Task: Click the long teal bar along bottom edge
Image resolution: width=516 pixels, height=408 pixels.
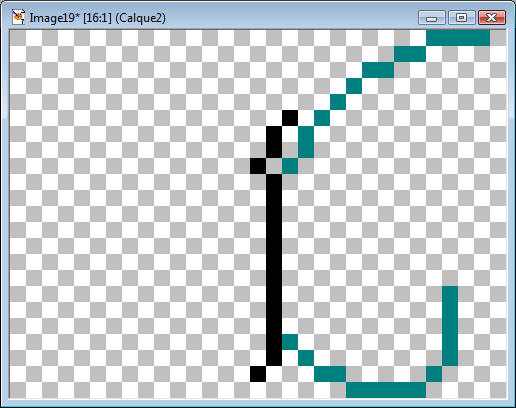Action: (x=386, y=390)
